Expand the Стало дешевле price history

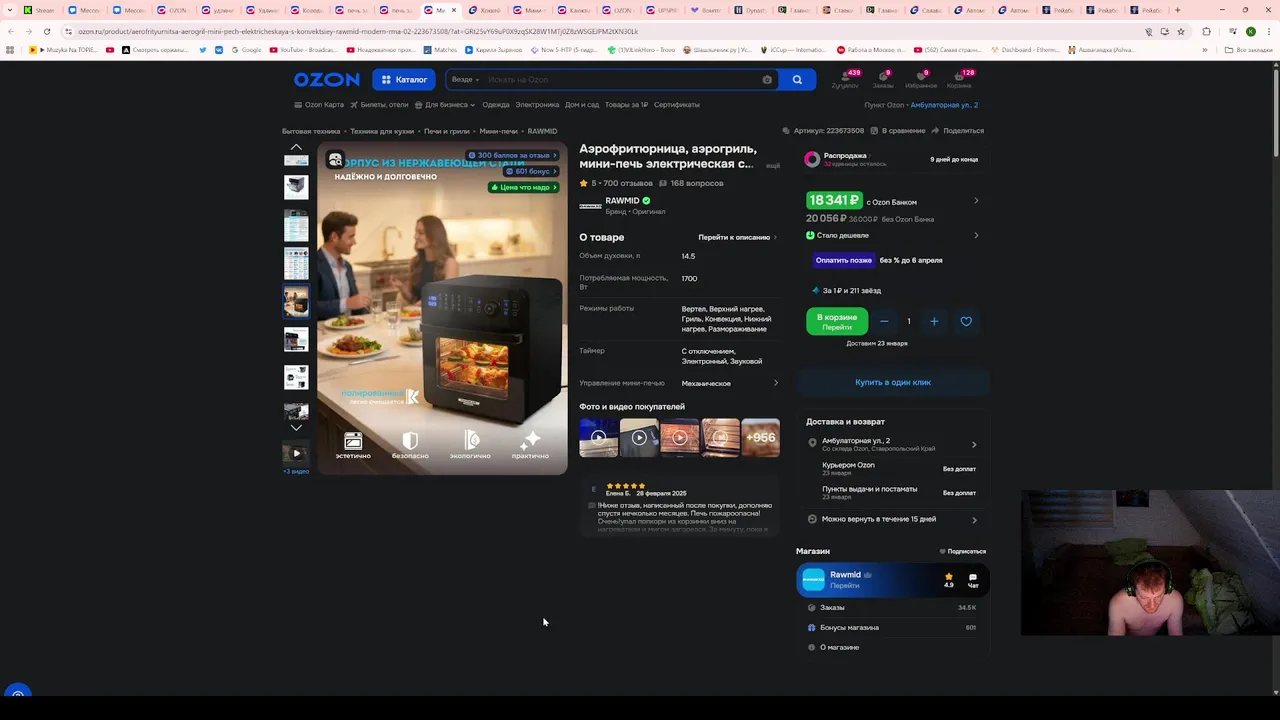tap(976, 236)
